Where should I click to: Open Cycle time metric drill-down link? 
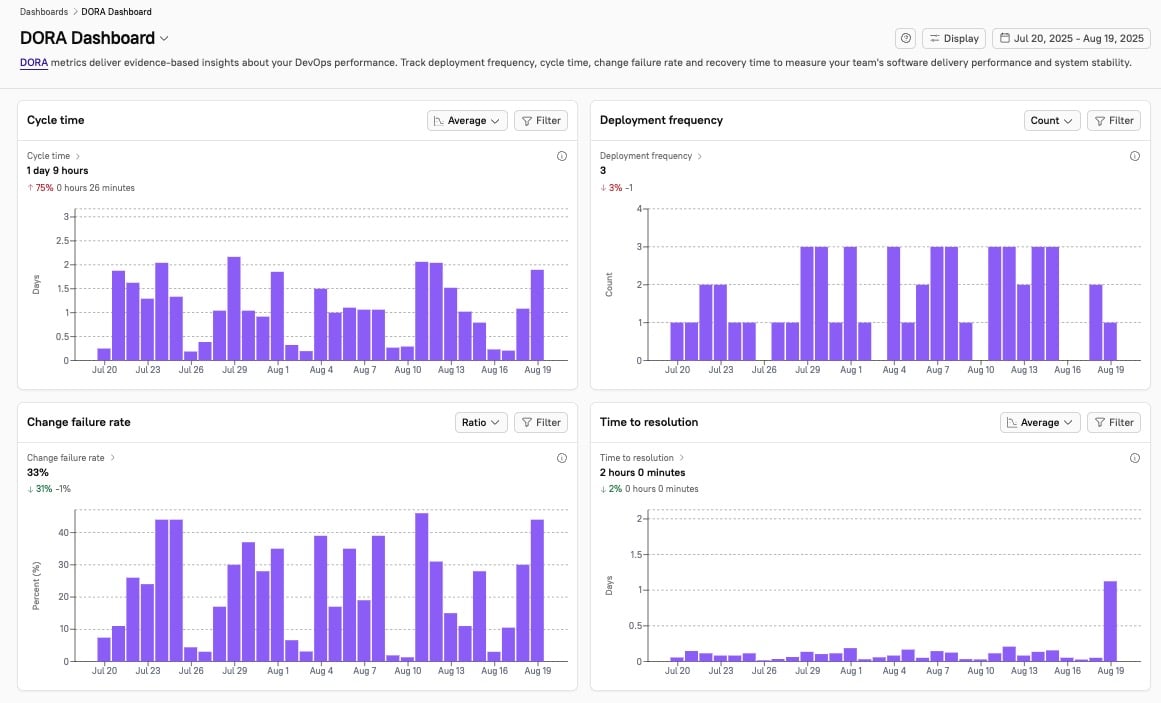(53, 156)
